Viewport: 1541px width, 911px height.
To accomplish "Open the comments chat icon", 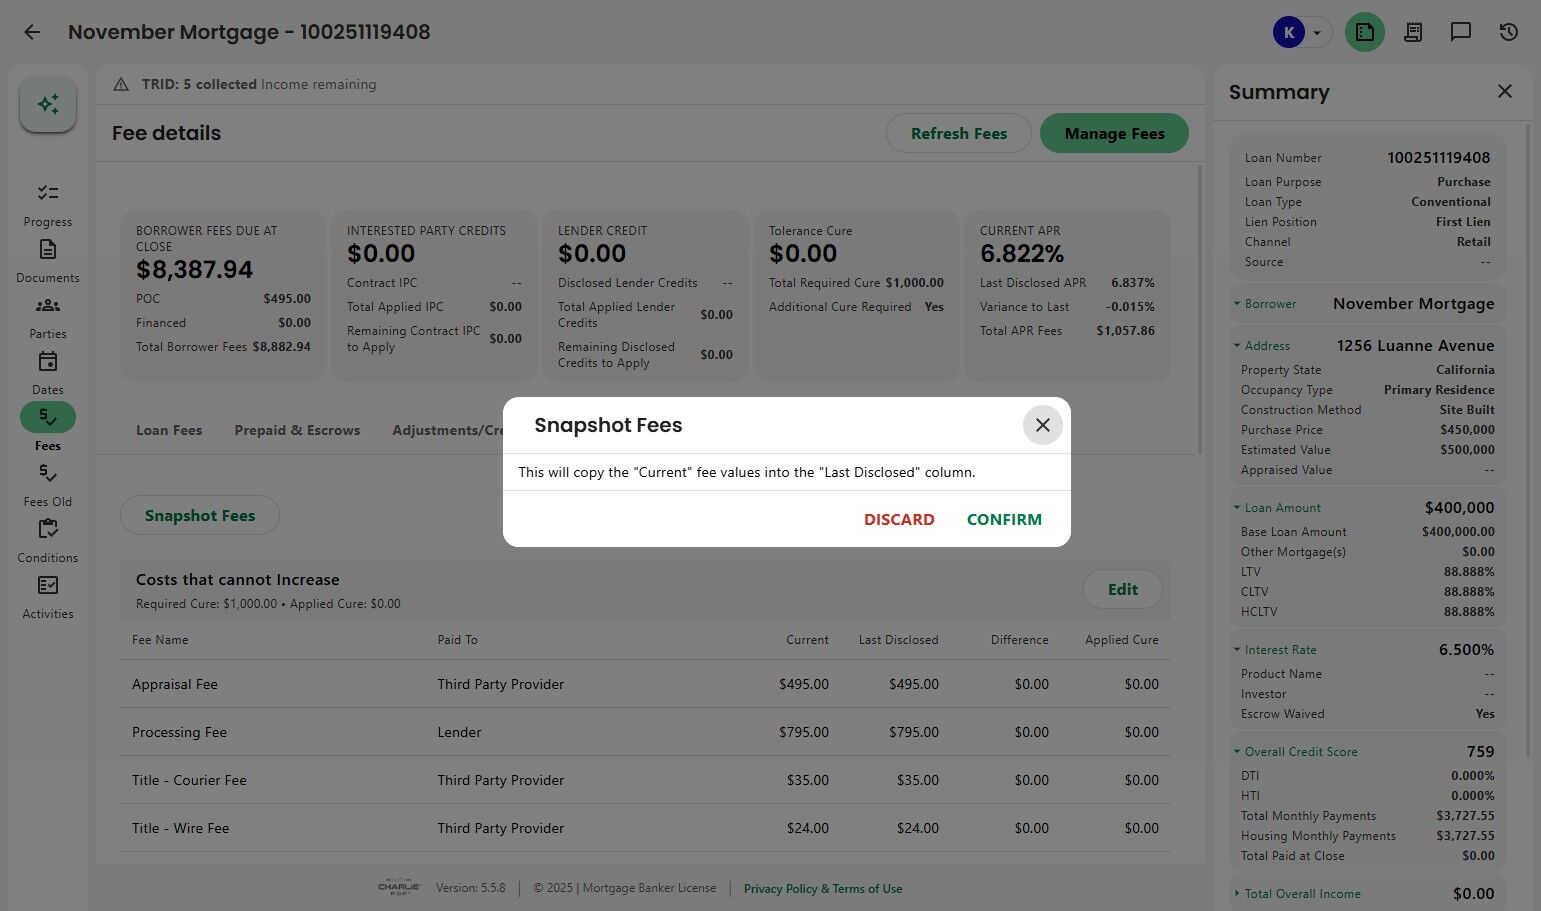I will 1461,32.
